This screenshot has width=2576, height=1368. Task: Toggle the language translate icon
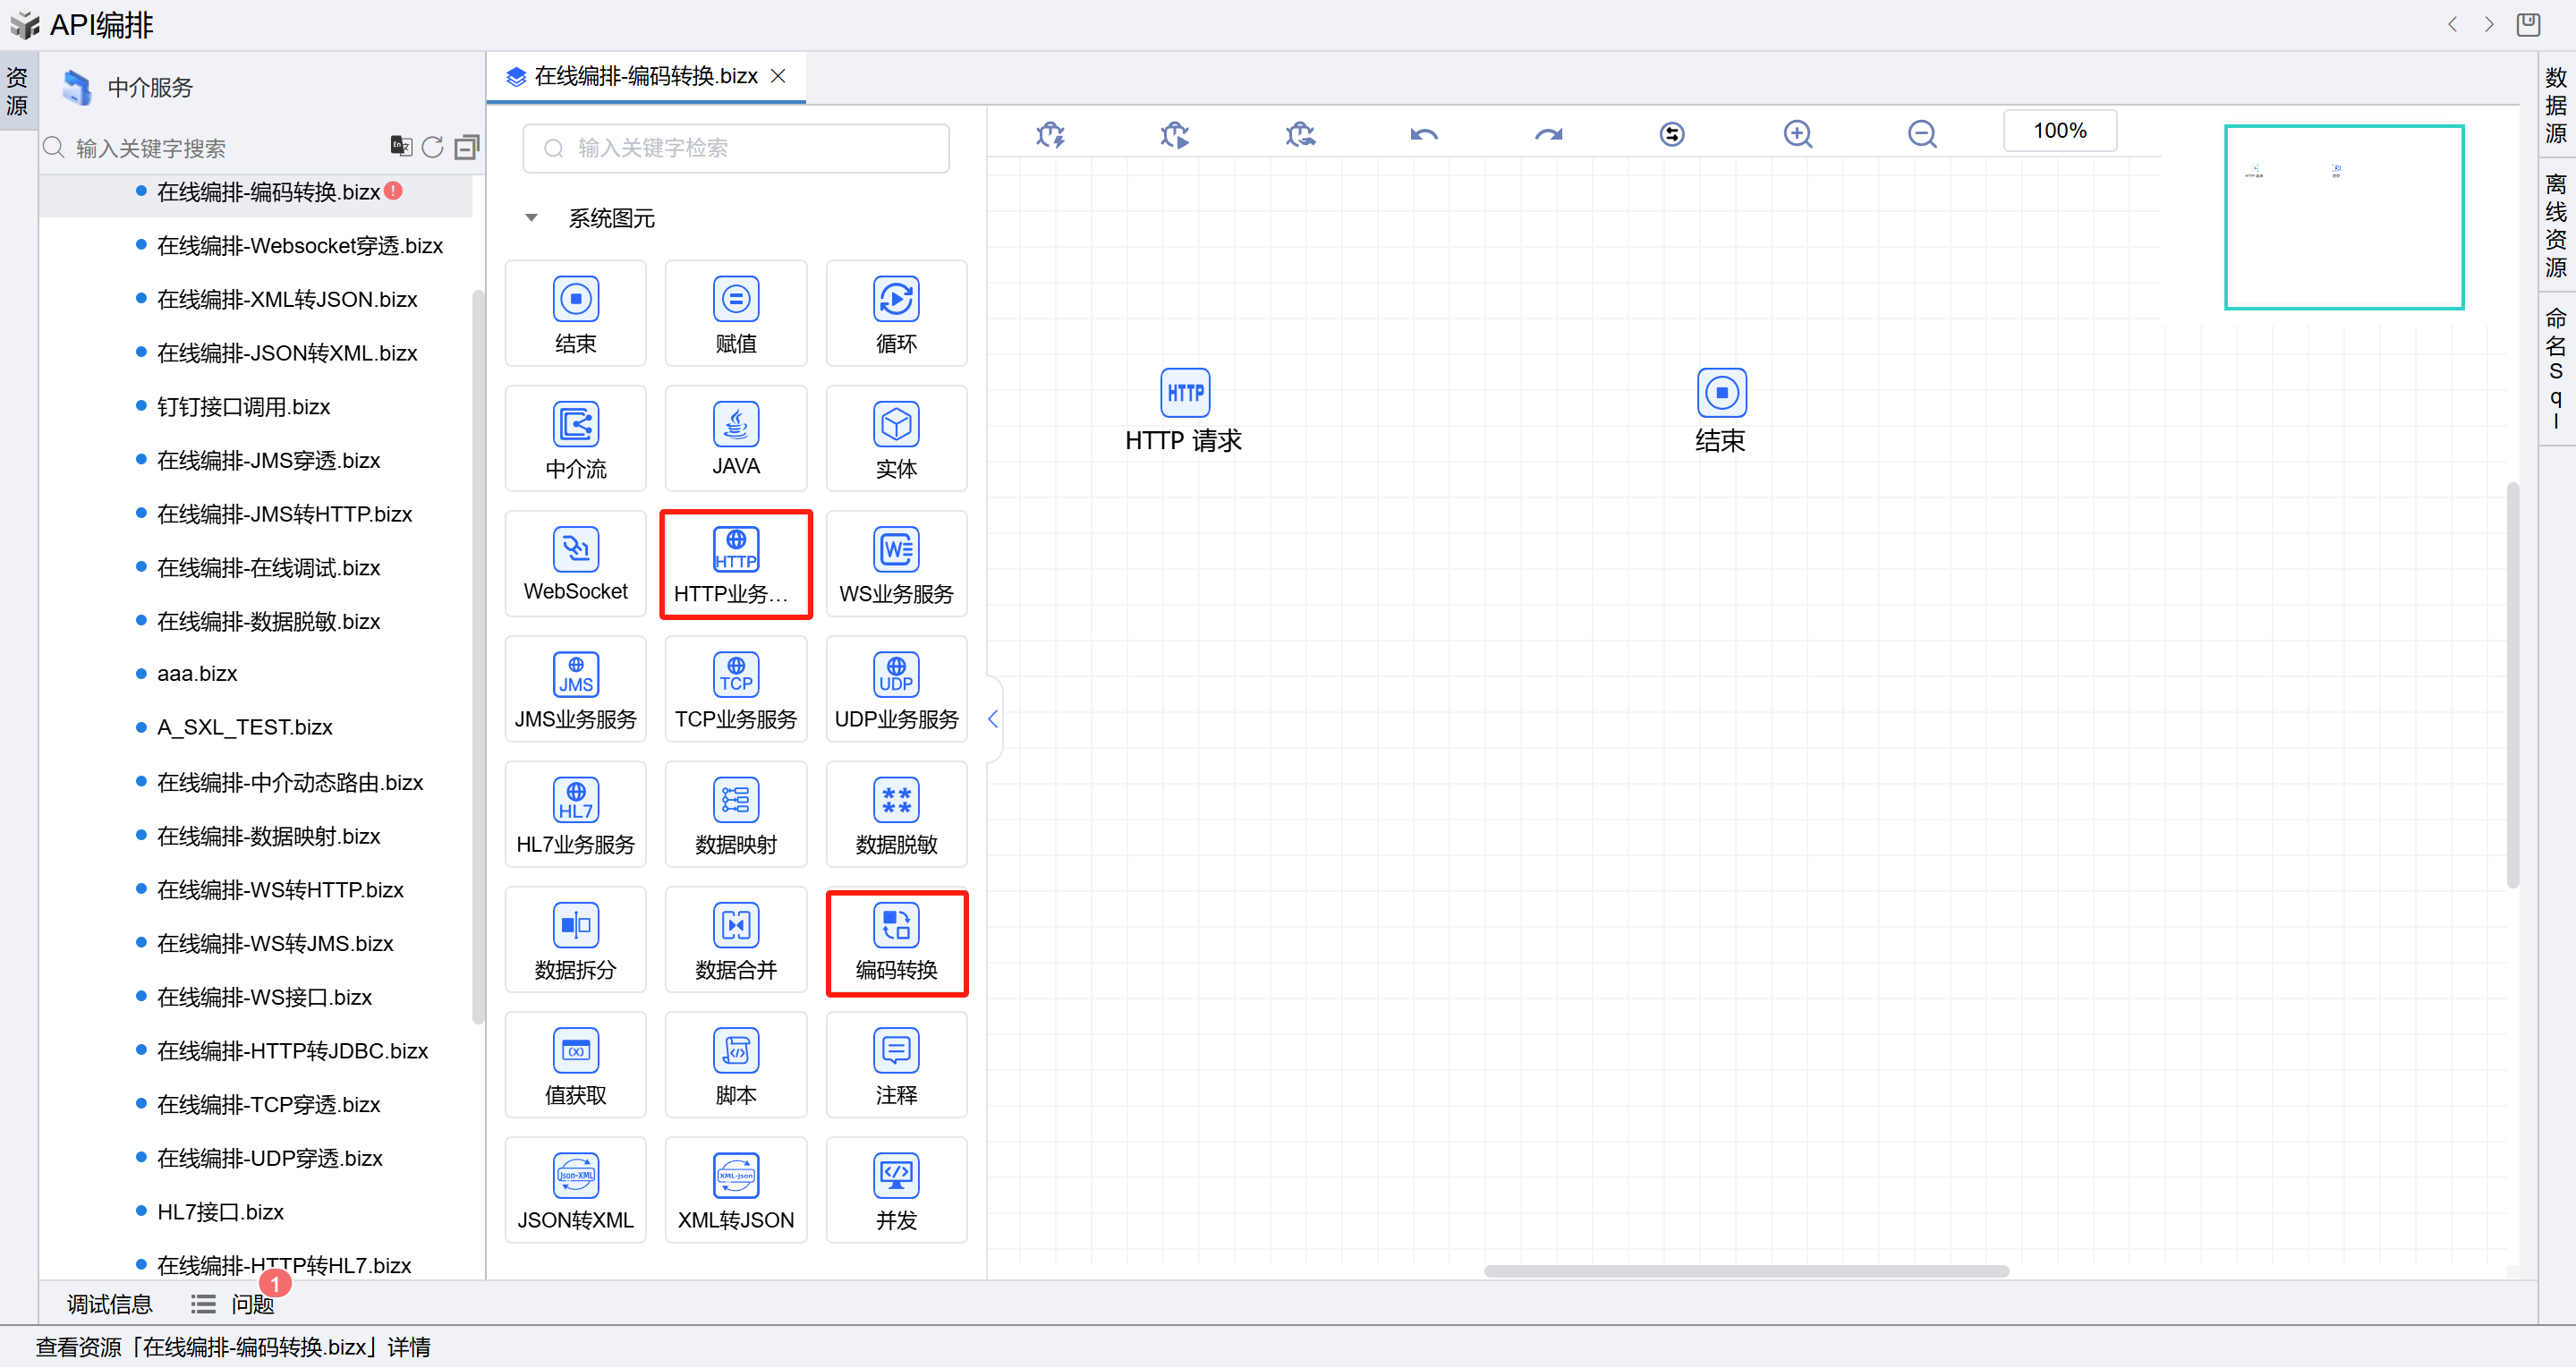click(401, 147)
